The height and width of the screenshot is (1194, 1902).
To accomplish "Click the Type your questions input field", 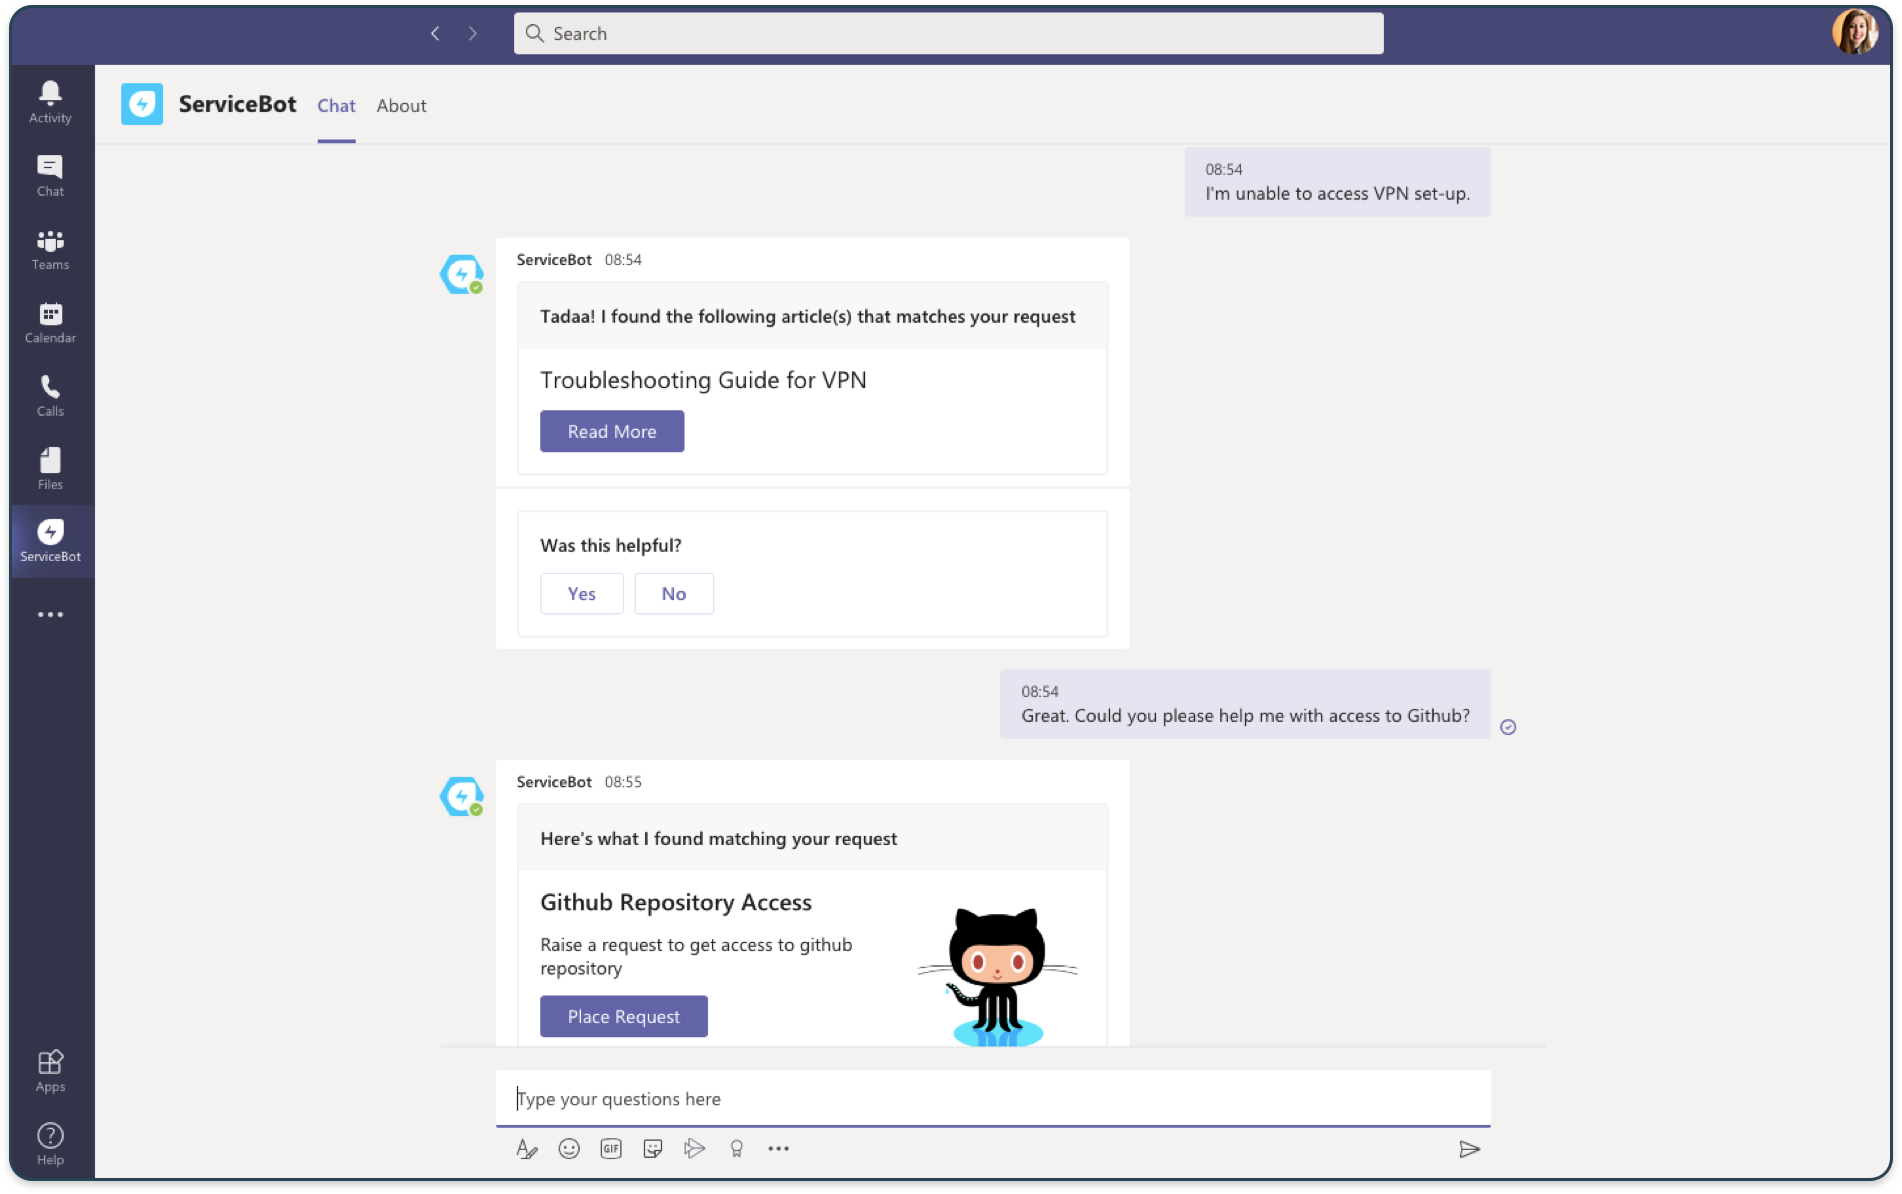I will (992, 1098).
